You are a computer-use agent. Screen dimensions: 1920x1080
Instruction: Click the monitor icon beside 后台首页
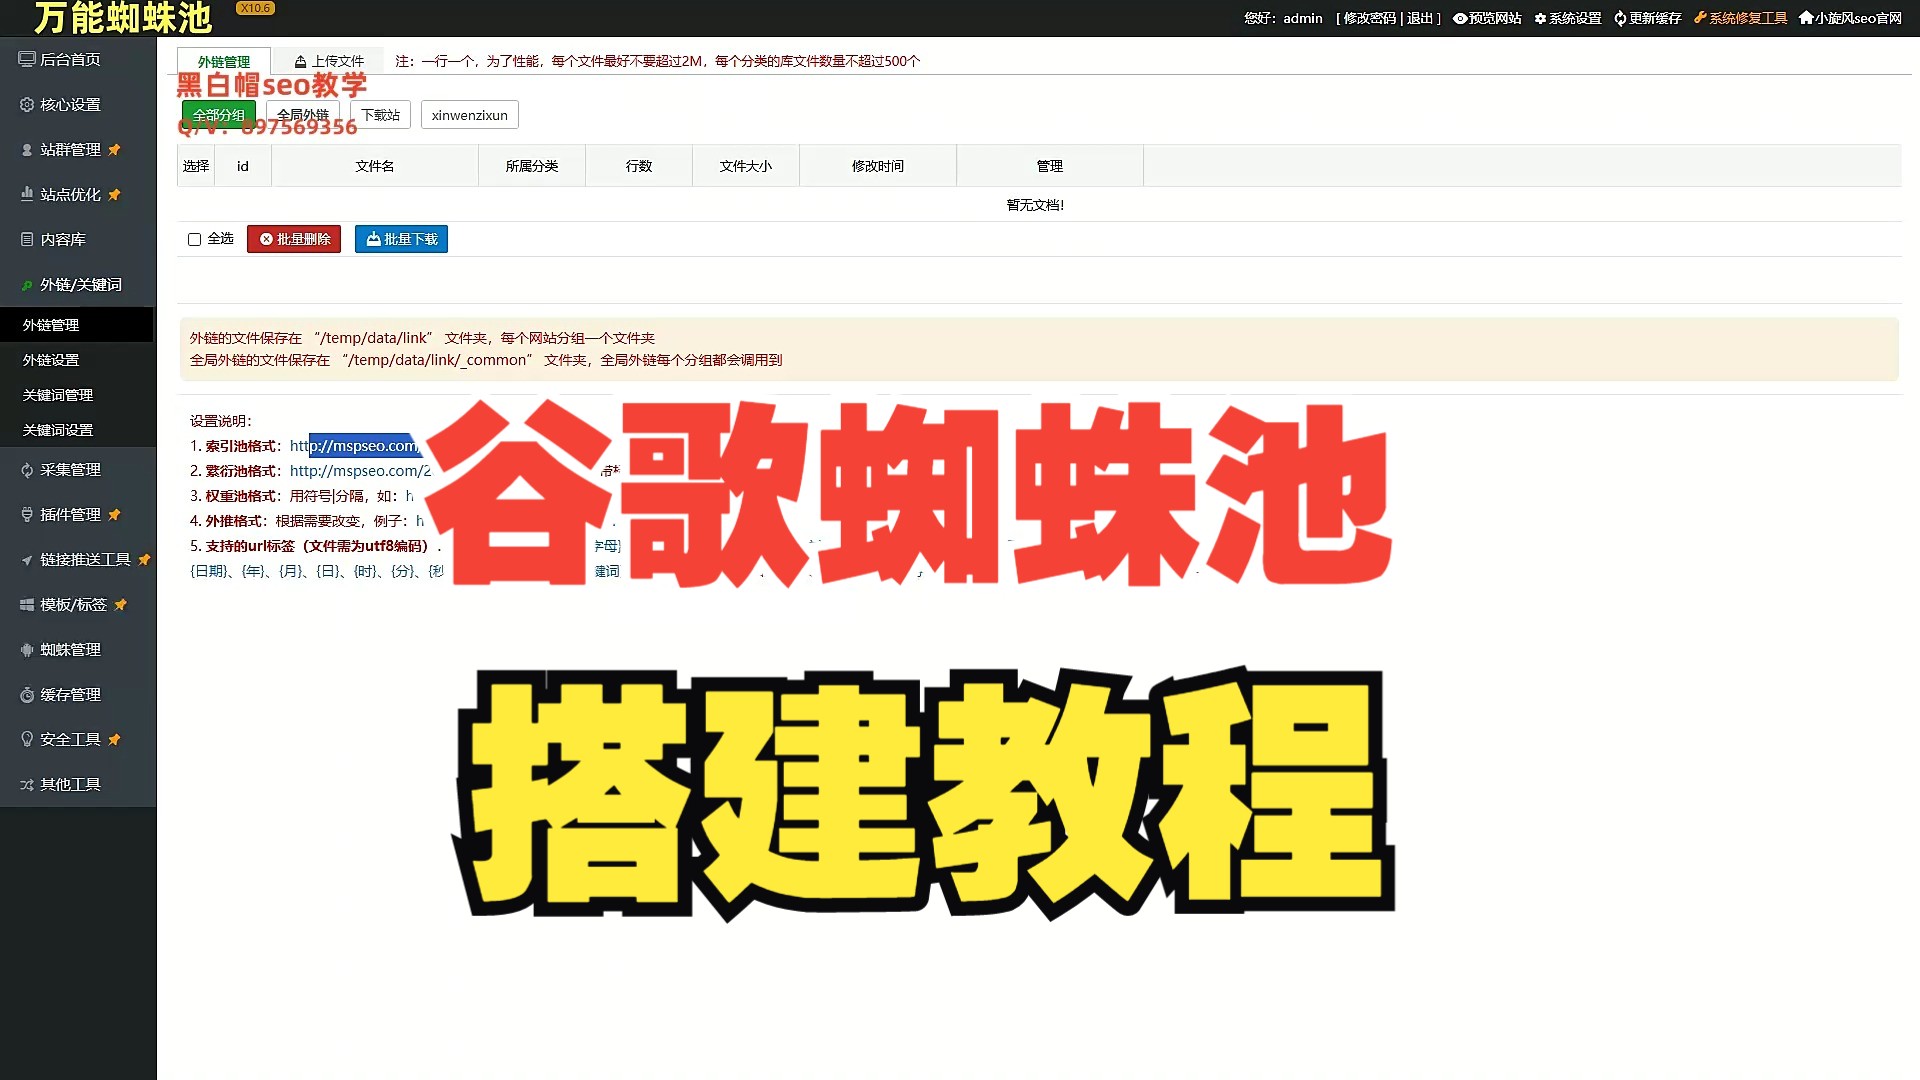point(27,59)
